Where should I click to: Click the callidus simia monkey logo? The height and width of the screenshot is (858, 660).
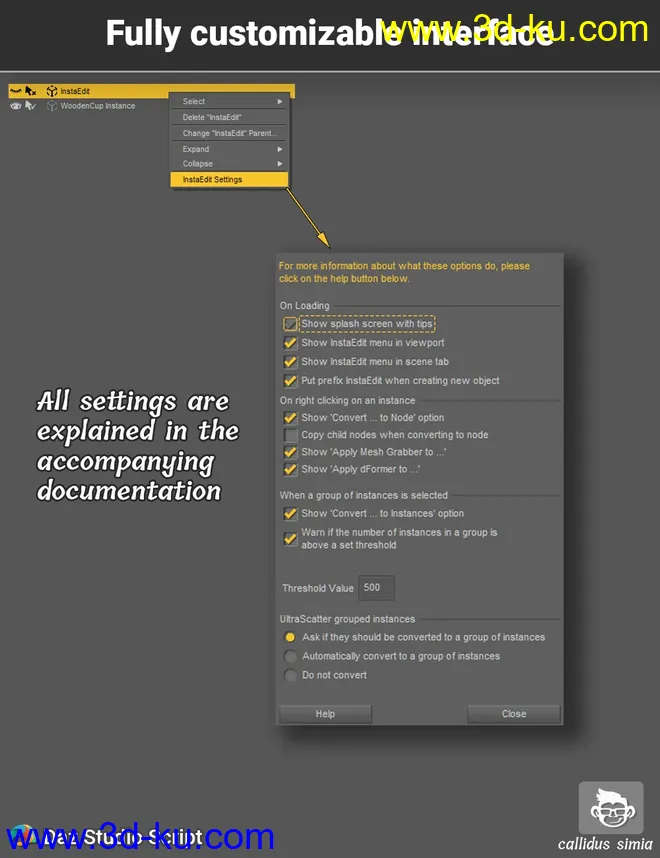click(610, 808)
